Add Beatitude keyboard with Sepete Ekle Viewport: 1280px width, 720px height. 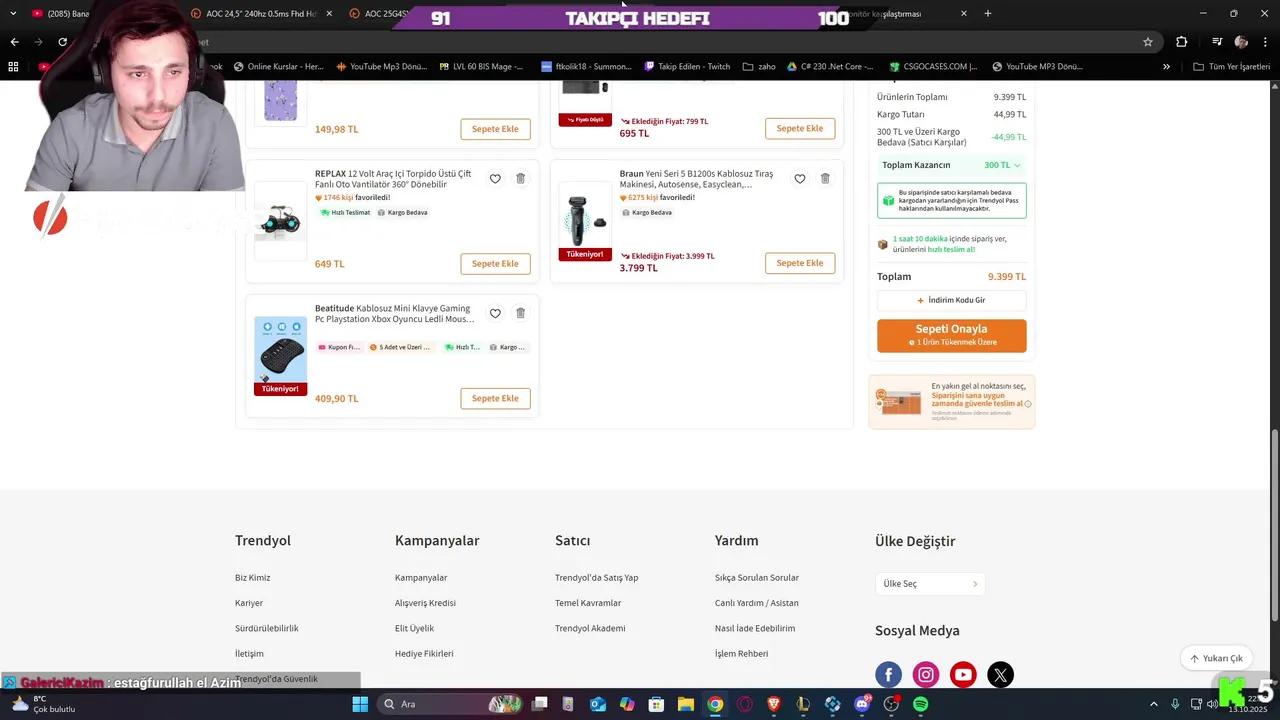coord(495,398)
